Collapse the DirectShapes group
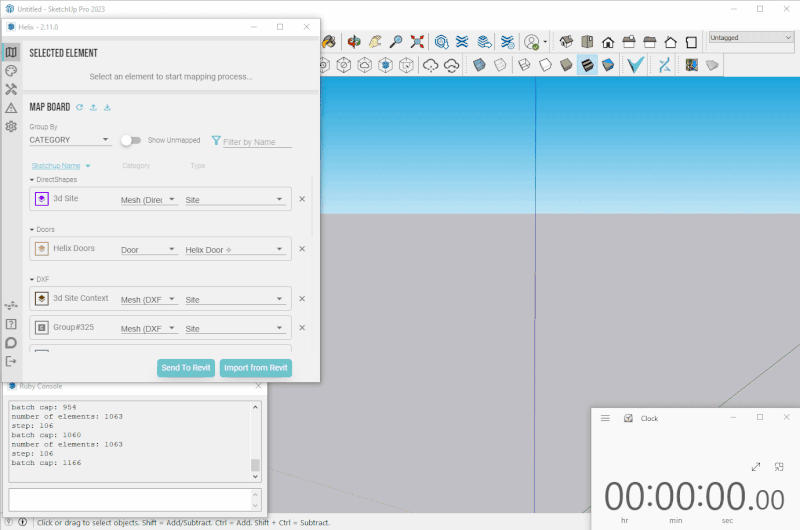 click(x=32, y=180)
